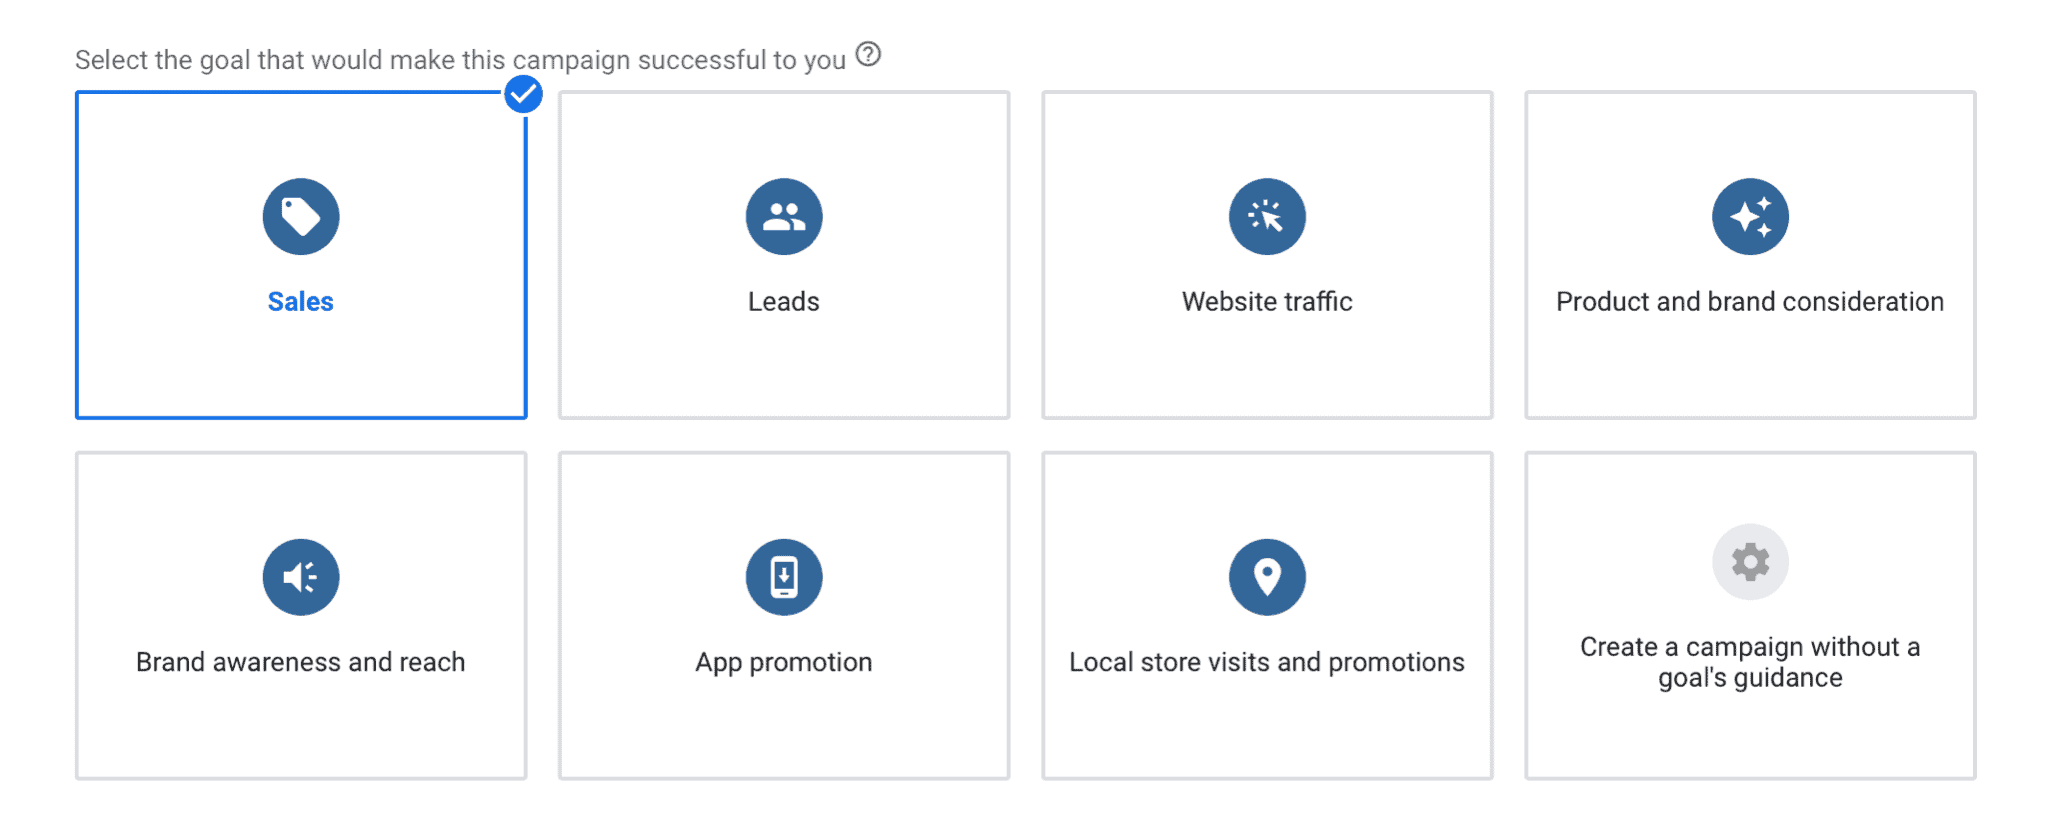2048x821 pixels.
Task: Select the Sales text label
Action: 301,302
